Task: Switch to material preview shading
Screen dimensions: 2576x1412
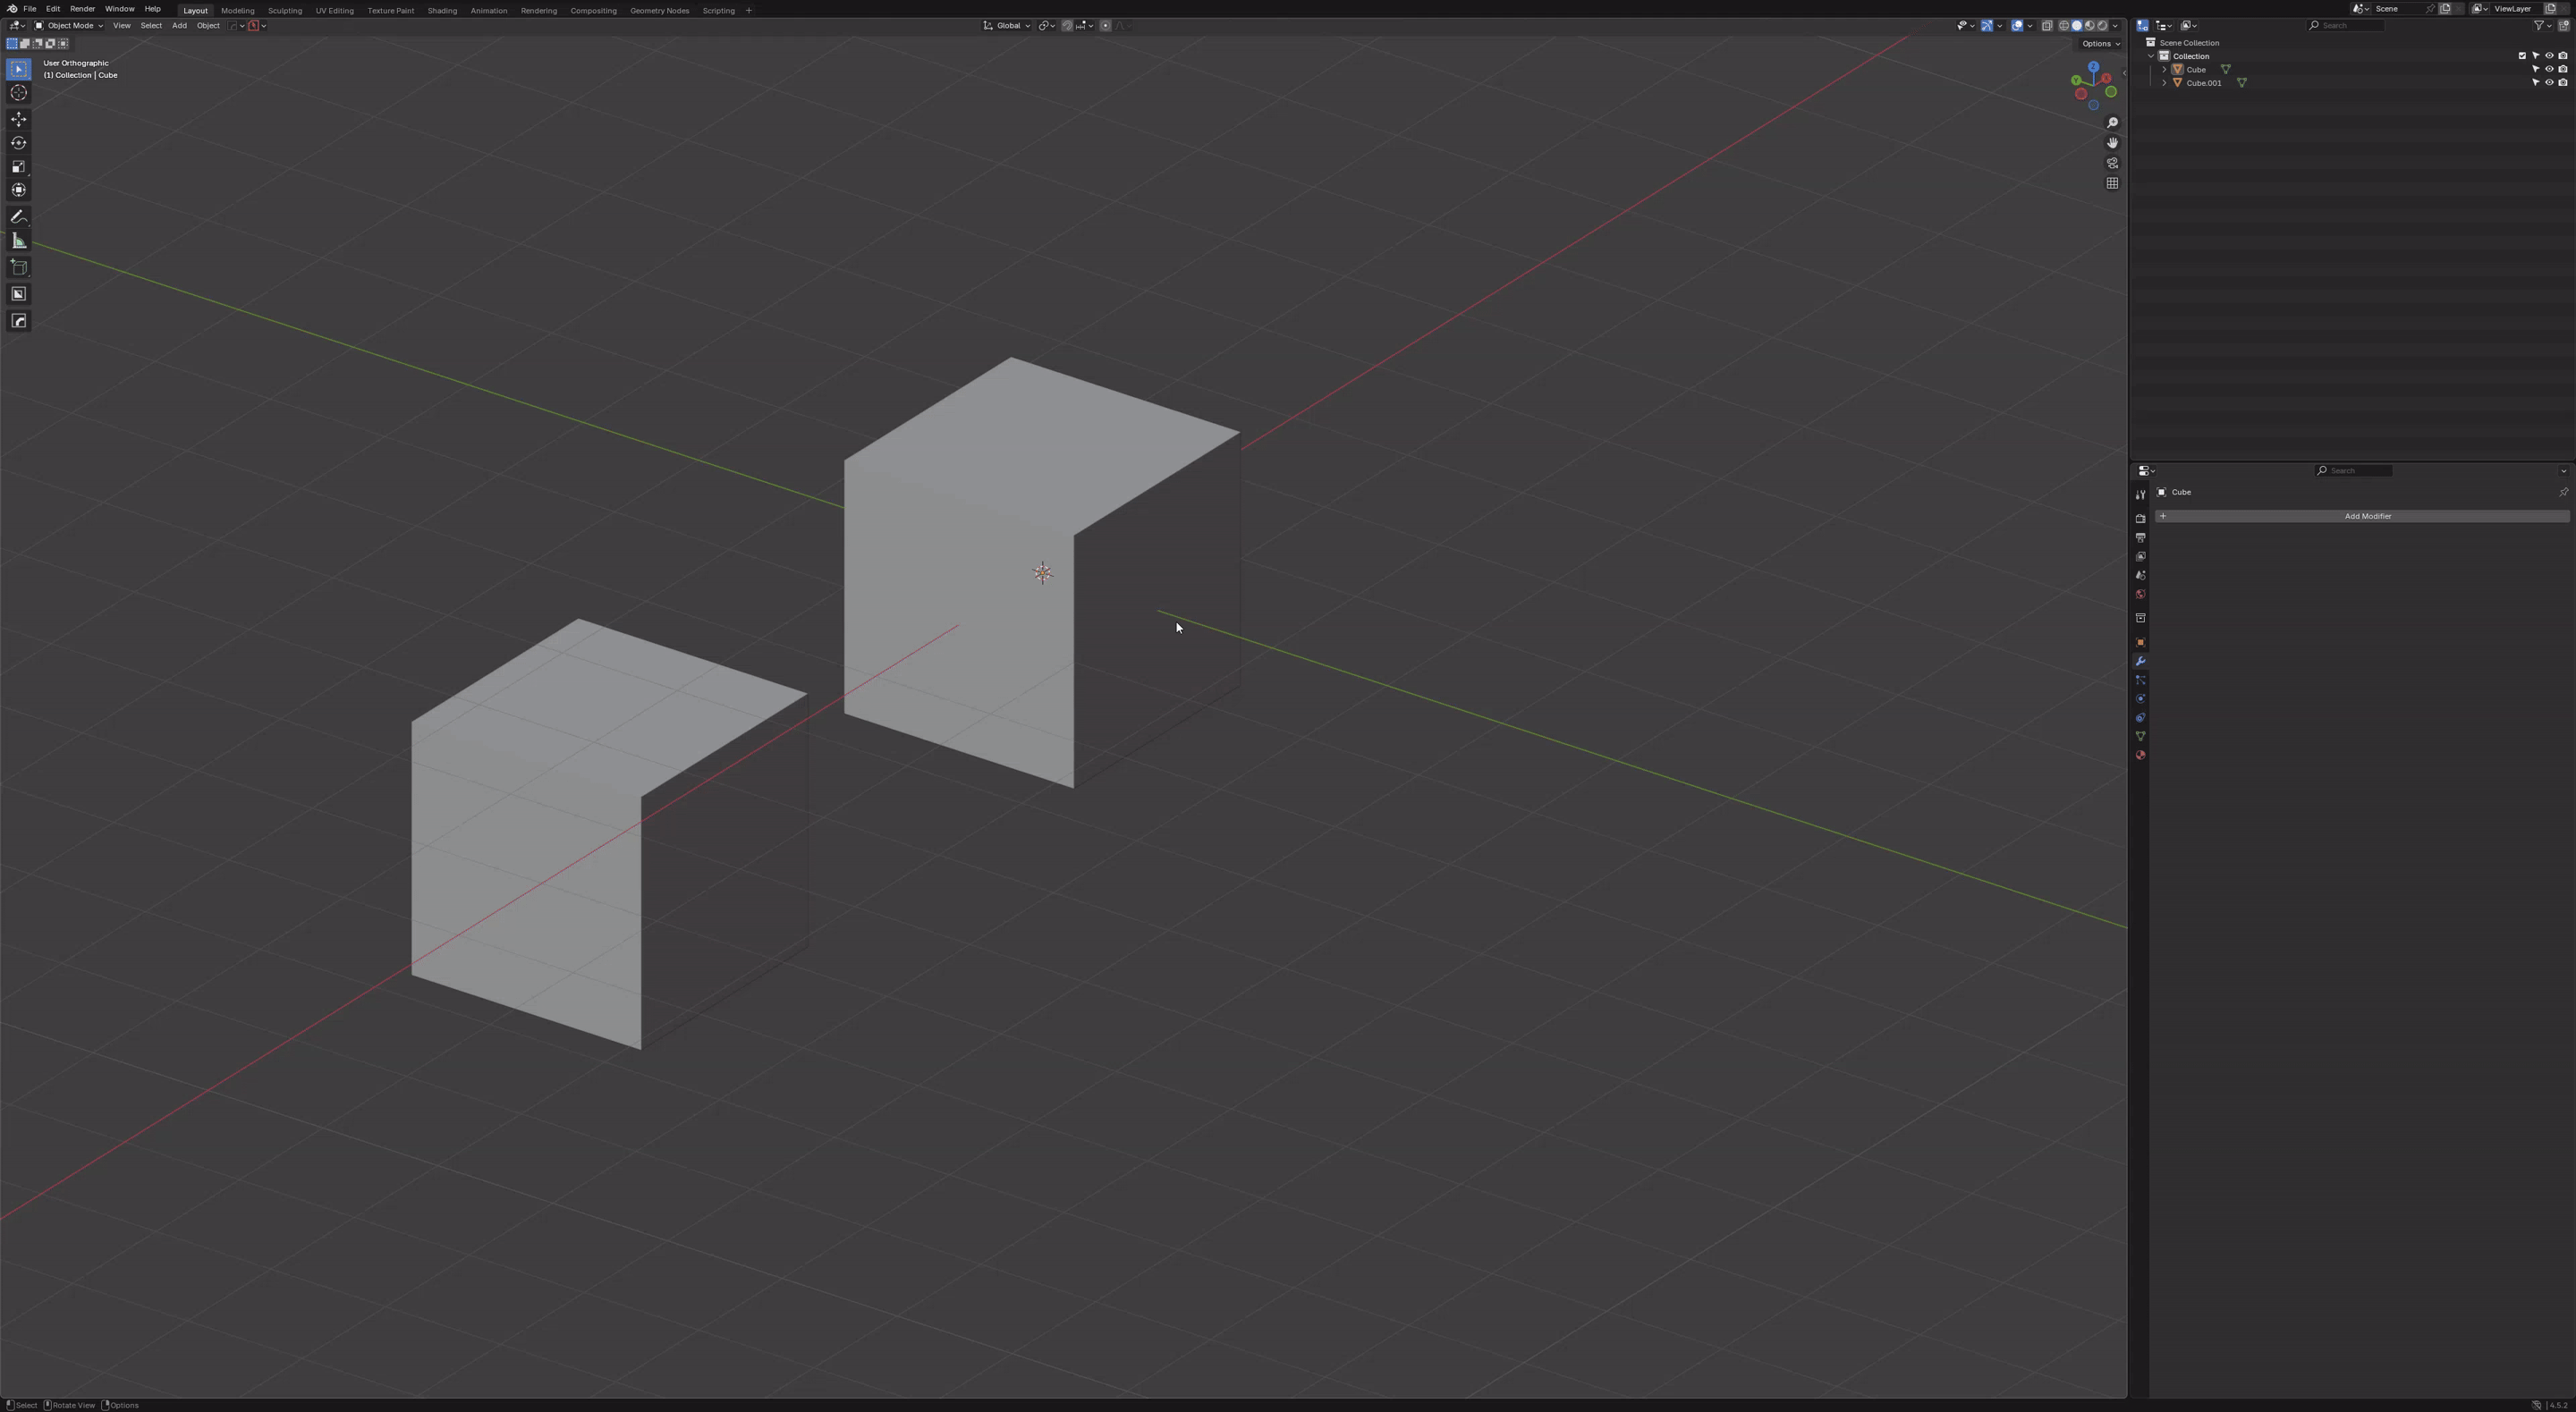Action: 2090,26
